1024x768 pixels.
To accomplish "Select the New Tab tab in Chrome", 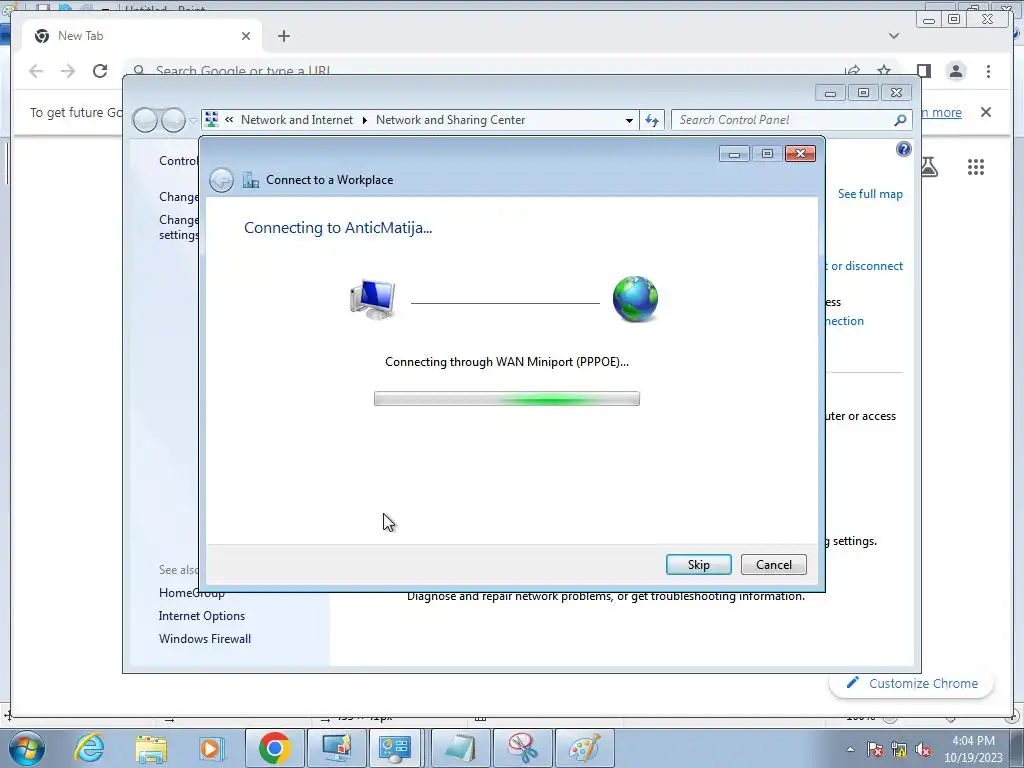I will pos(142,36).
